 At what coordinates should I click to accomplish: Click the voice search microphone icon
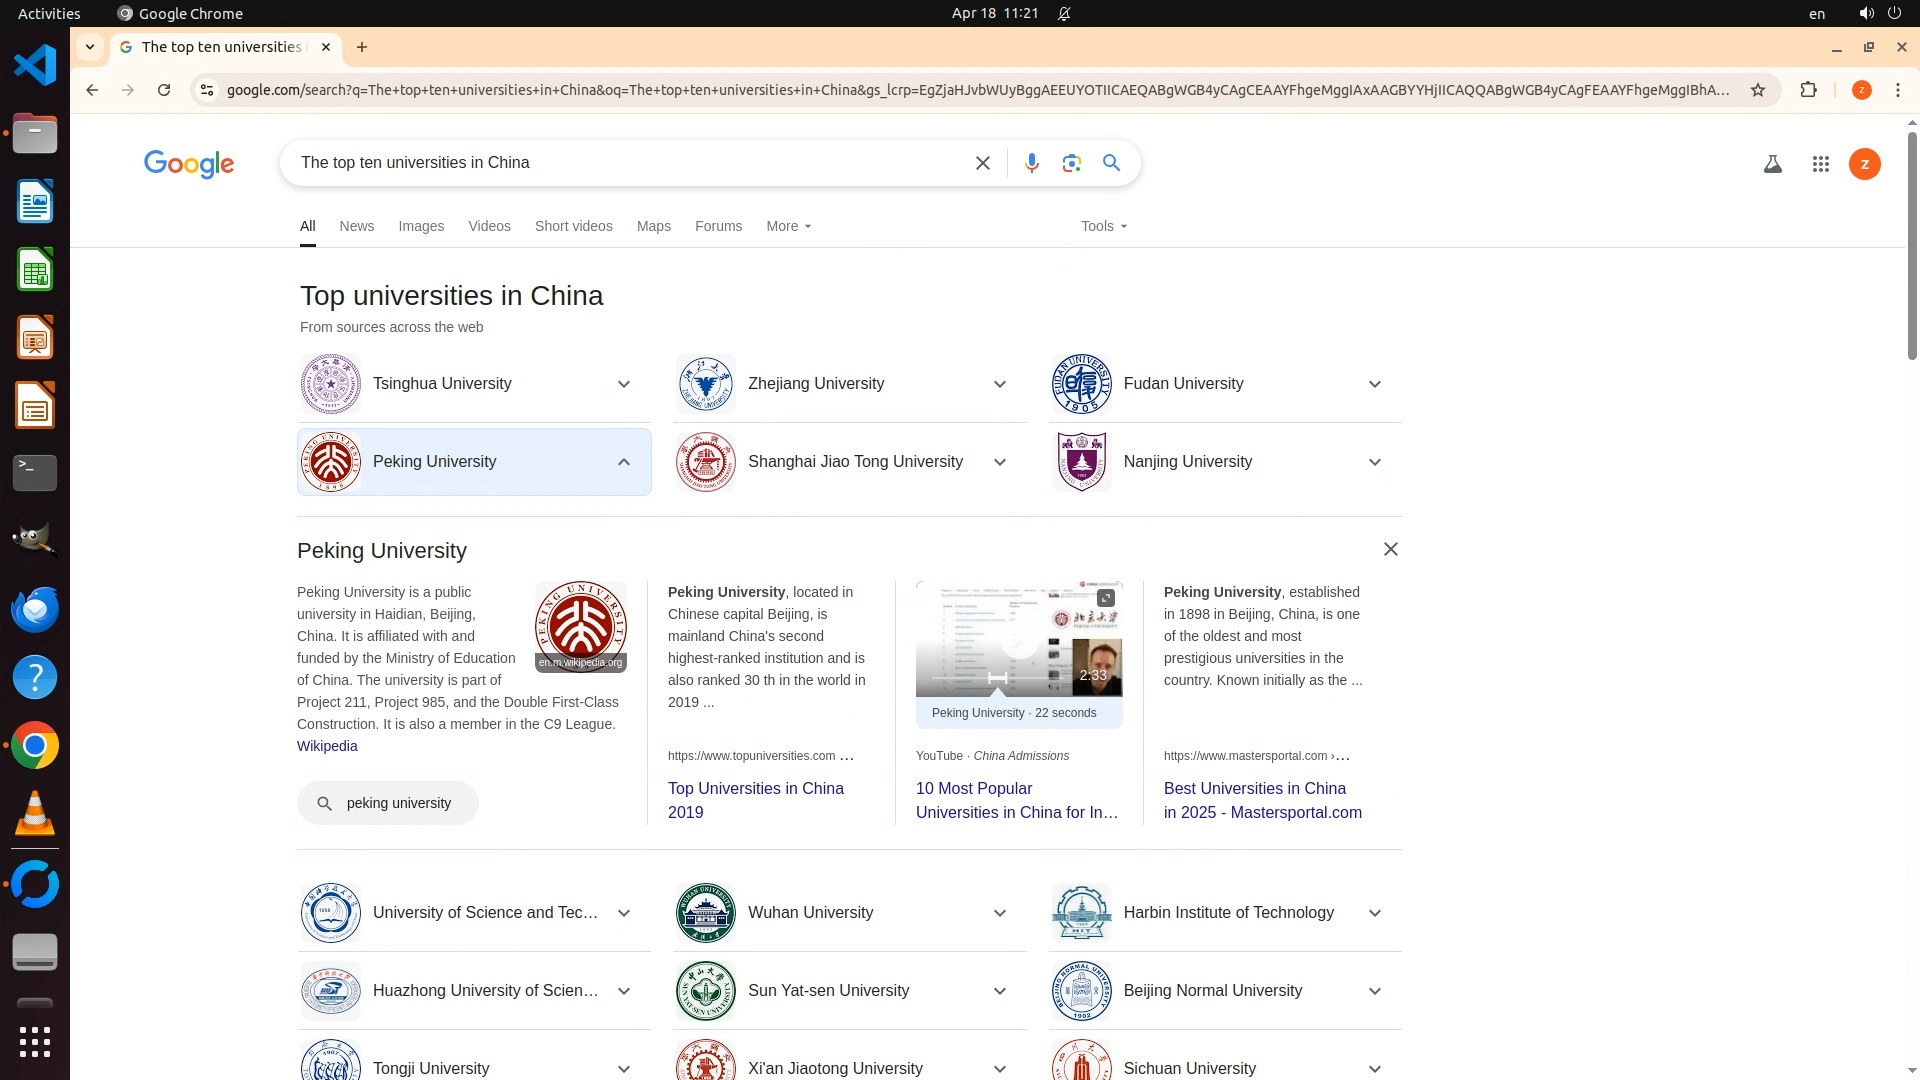pyautogui.click(x=1031, y=163)
